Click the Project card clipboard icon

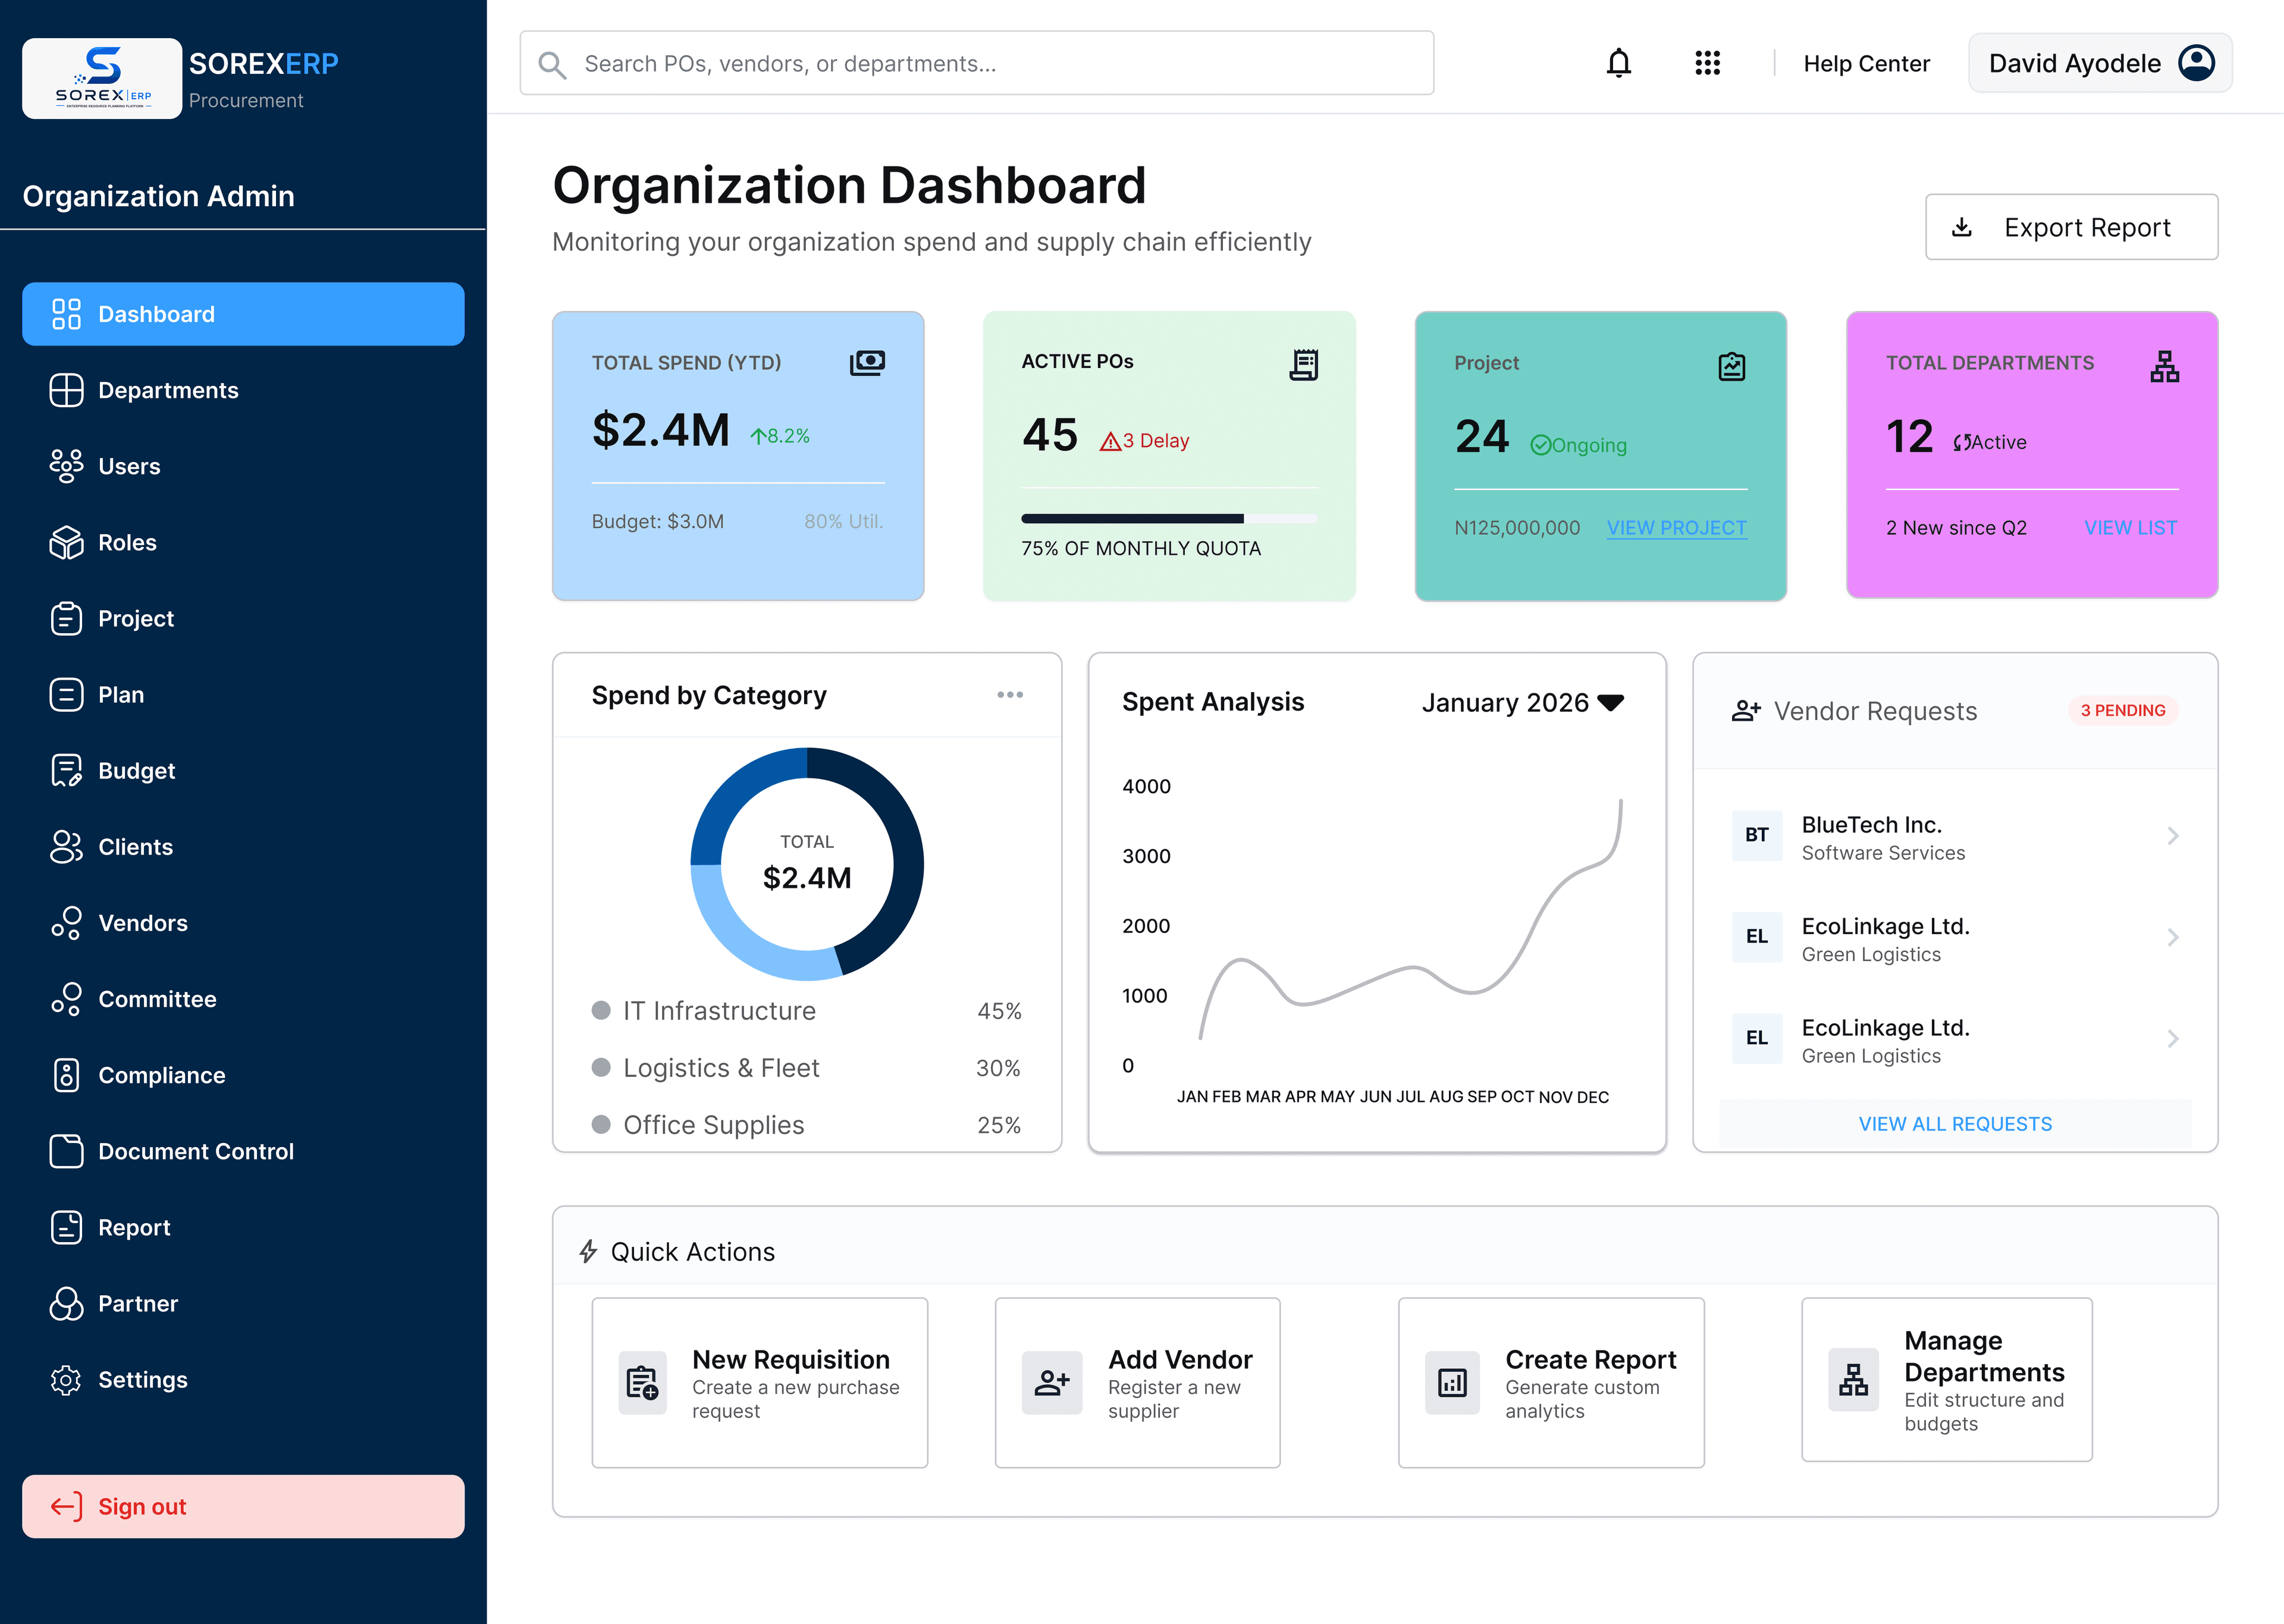[1731, 366]
